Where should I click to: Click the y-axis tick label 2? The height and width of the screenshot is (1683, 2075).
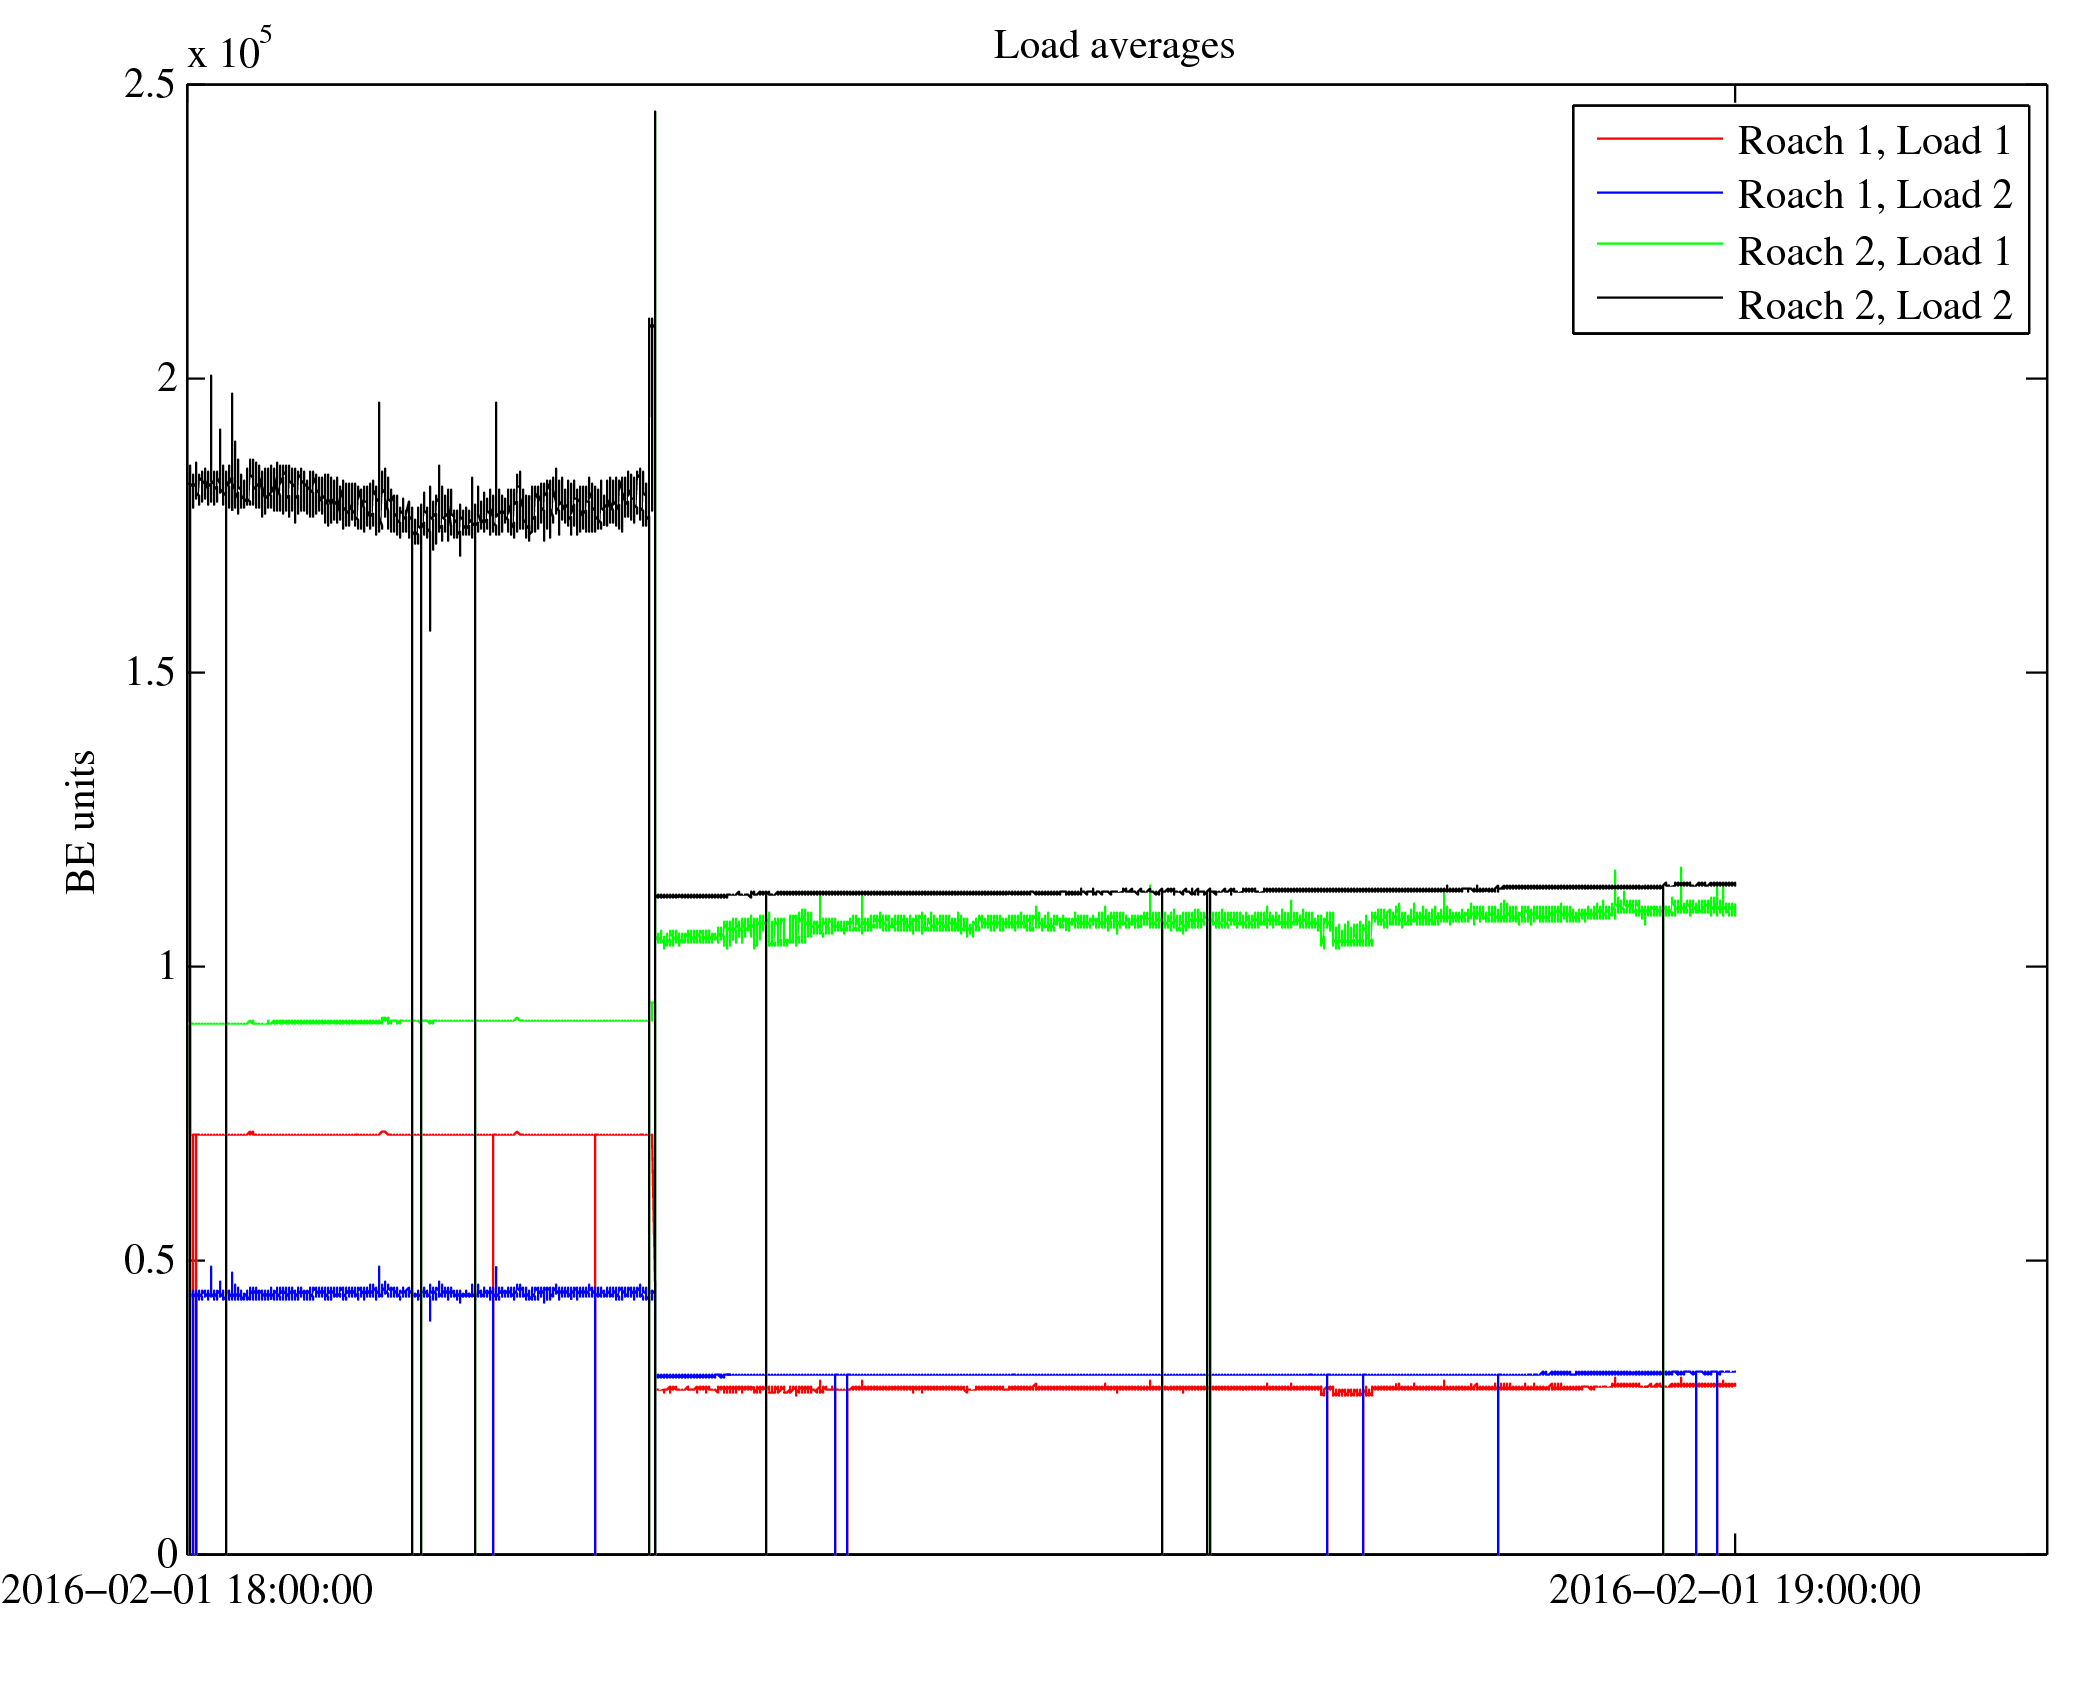coord(167,378)
